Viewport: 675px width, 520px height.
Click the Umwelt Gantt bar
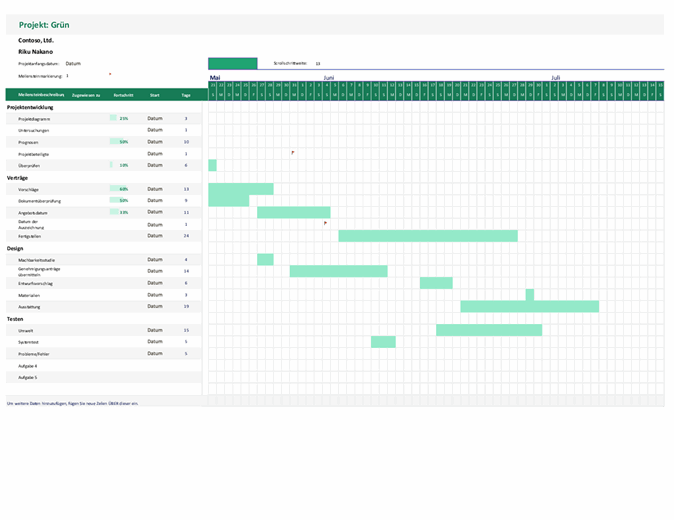(488, 330)
